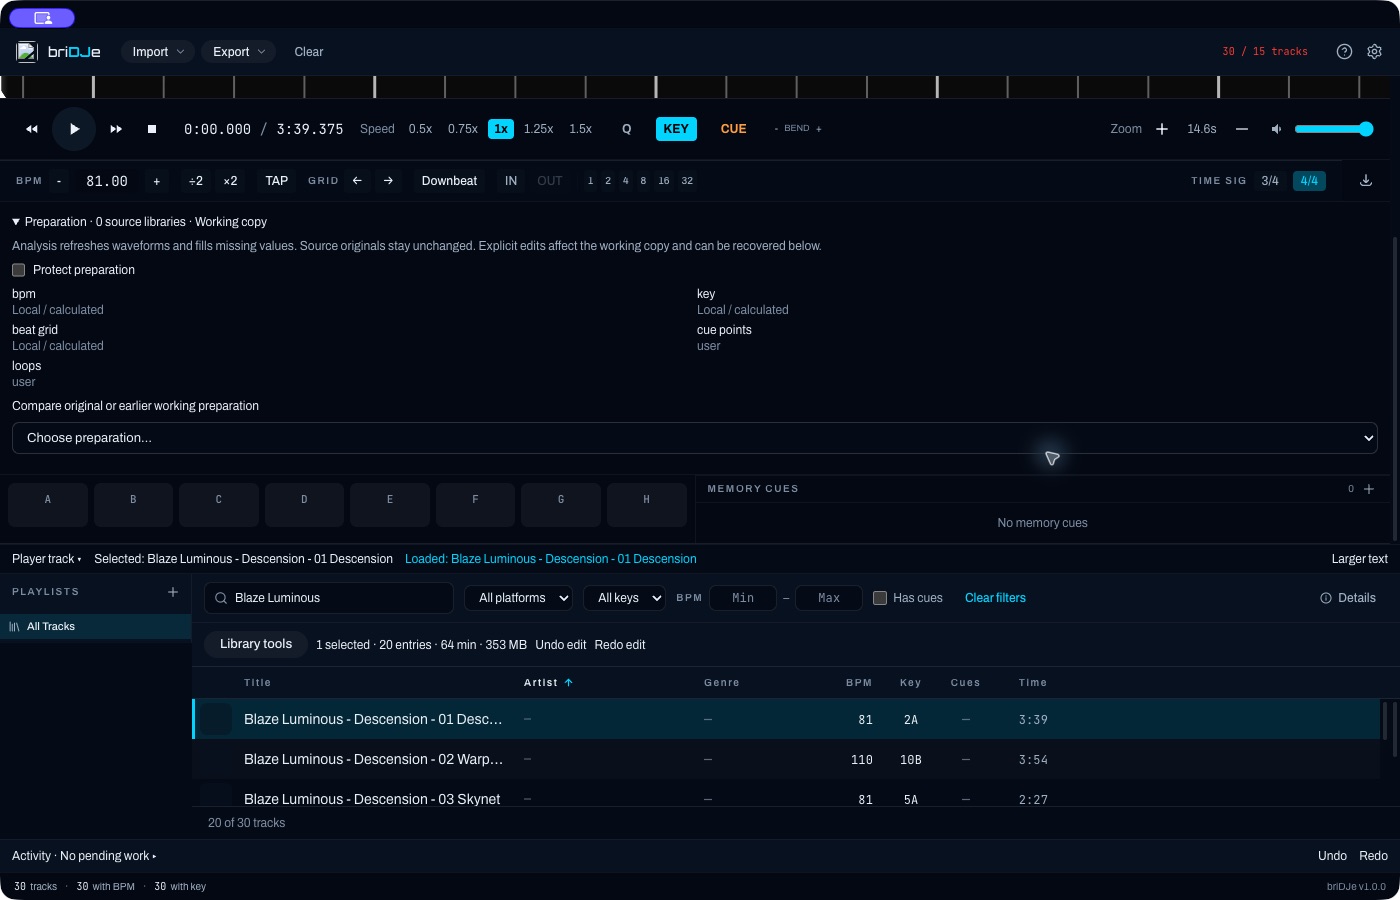Open the help question mark icon
This screenshot has width=1400, height=900.
tap(1344, 52)
